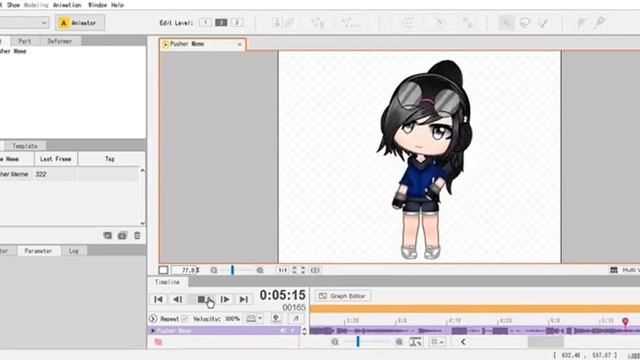This screenshot has height=360, width=640.
Task: Select the Timeline panel tab
Action: [x=167, y=282]
